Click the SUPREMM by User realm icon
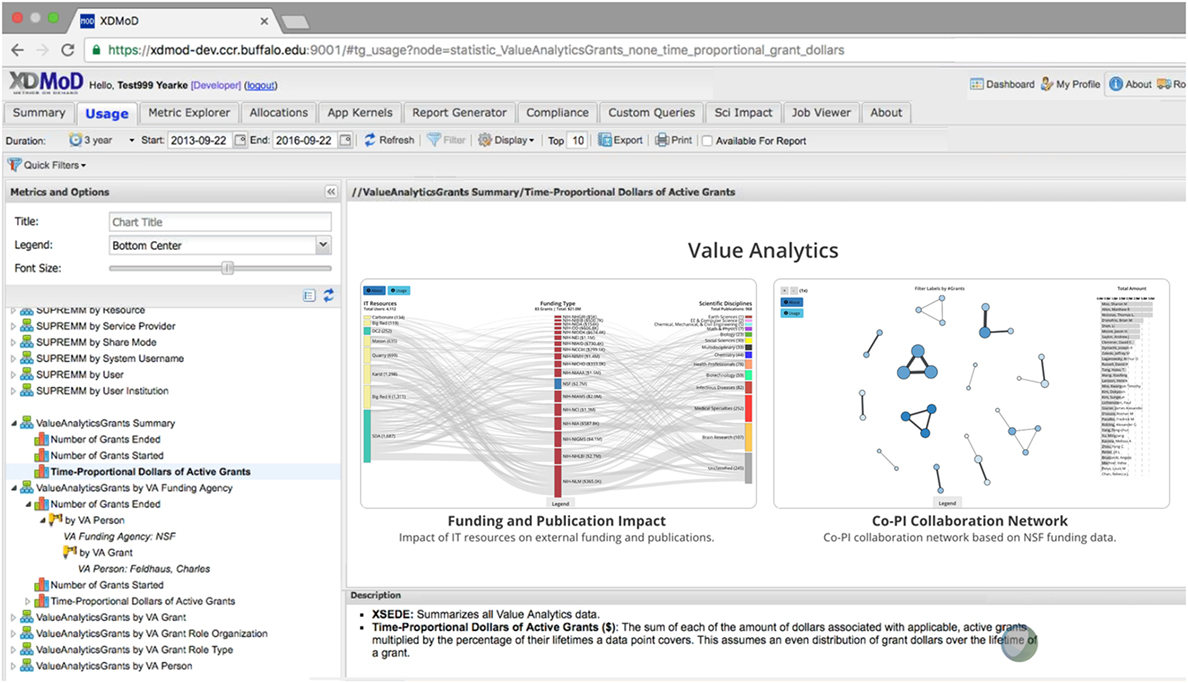The image size is (1188, 683). 27,374
